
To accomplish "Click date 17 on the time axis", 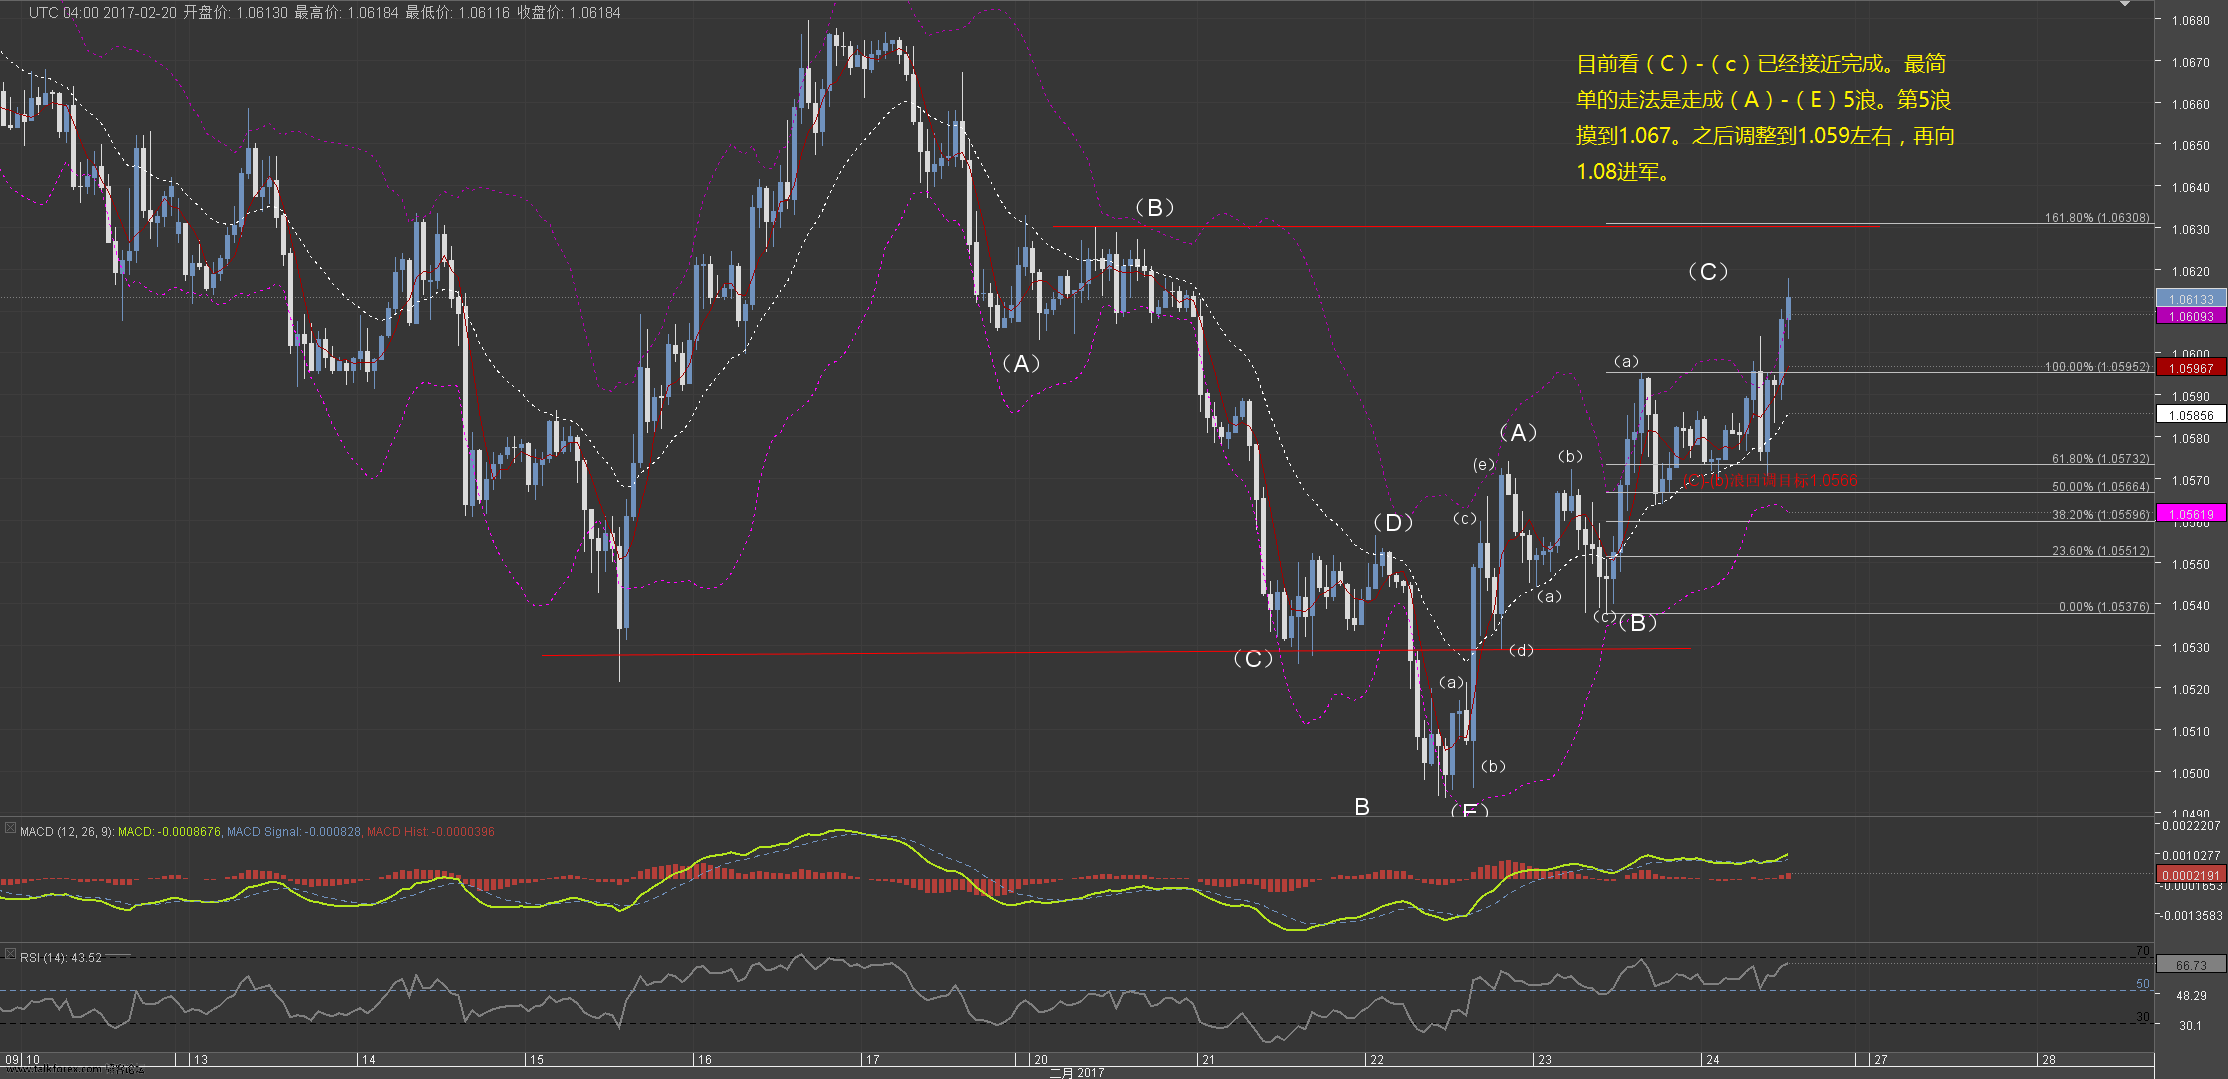I will [872, 1059].
